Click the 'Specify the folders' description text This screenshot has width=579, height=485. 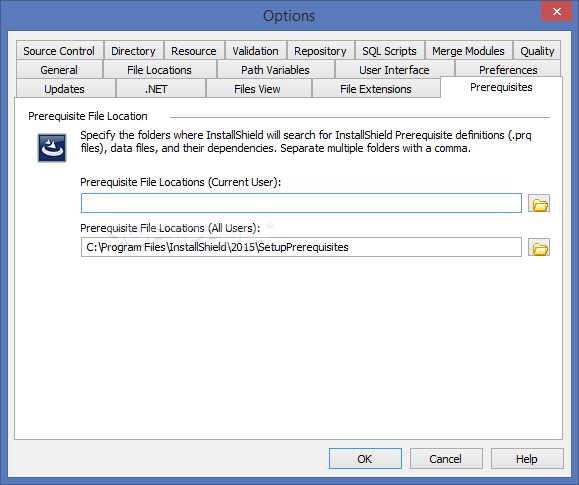(x=306, y=141)
